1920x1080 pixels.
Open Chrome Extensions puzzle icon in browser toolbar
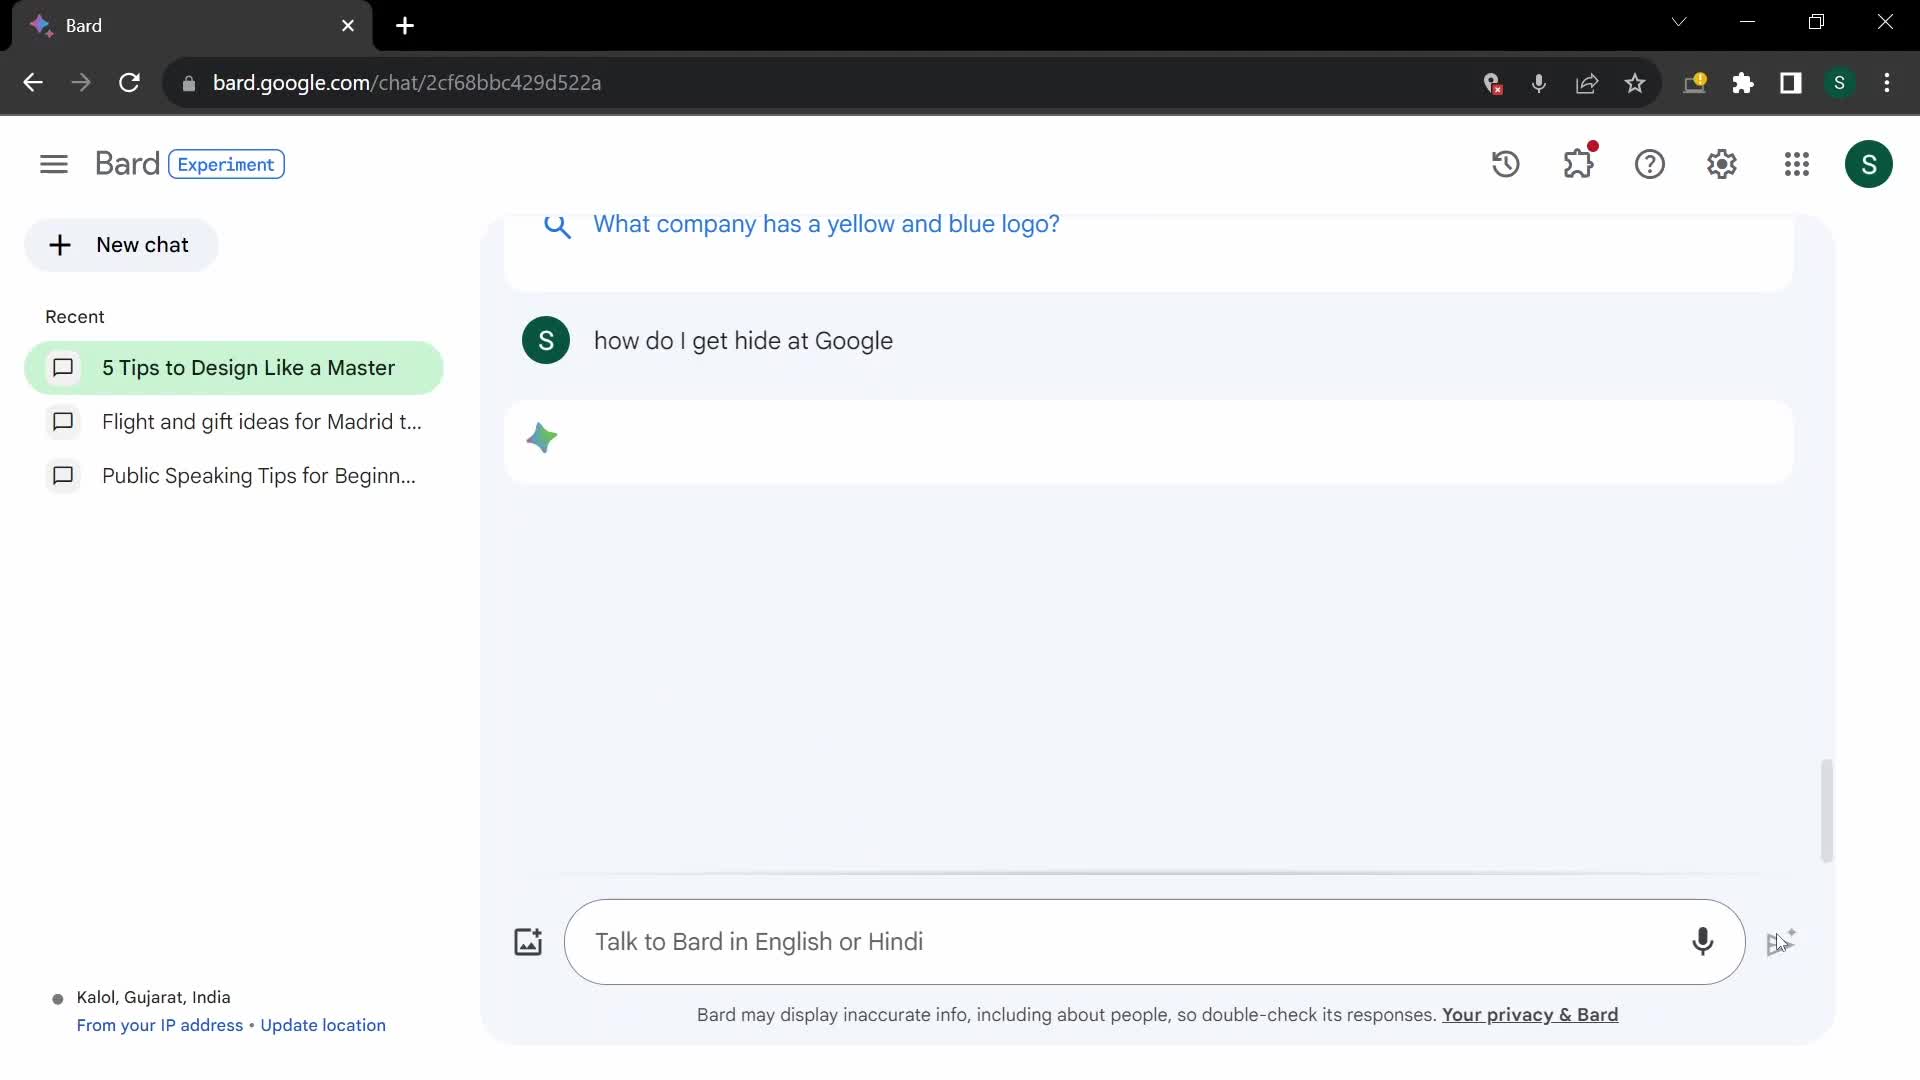pos(1743,83)
